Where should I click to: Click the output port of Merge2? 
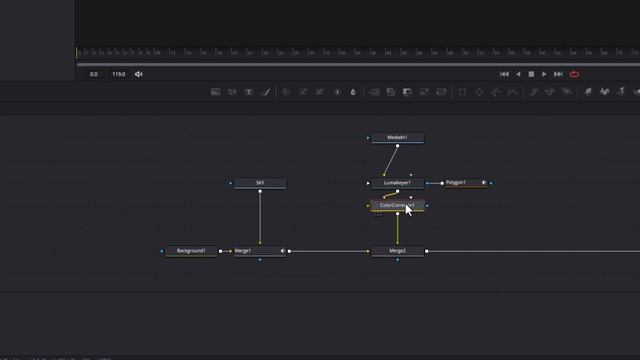pyautogui.click(x=427, y=251)
